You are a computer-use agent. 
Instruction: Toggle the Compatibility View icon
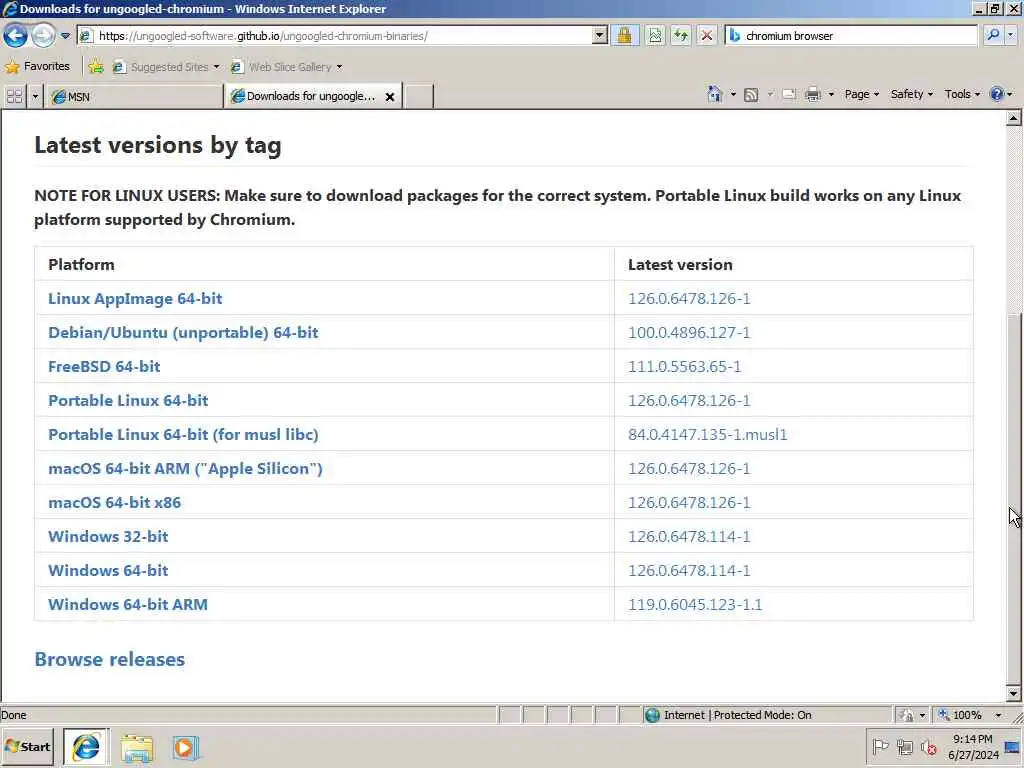click(654, 36)
